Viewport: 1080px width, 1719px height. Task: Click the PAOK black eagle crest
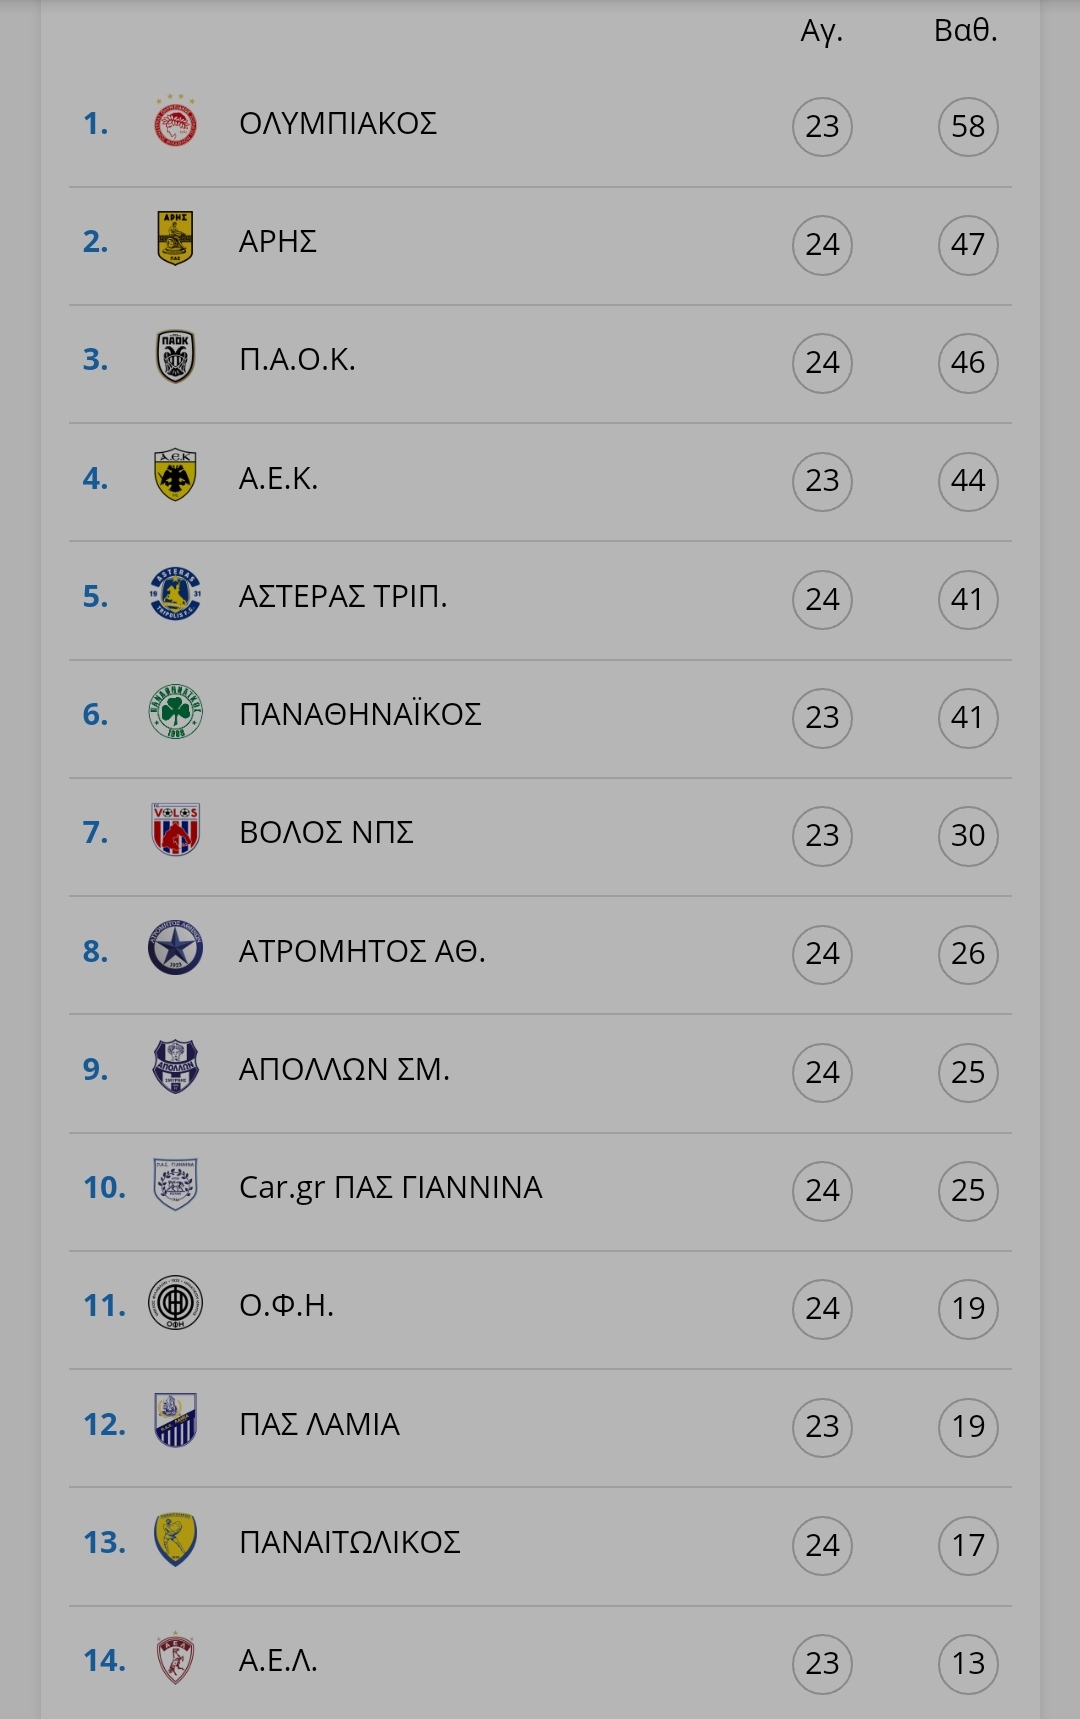[175, 357]
